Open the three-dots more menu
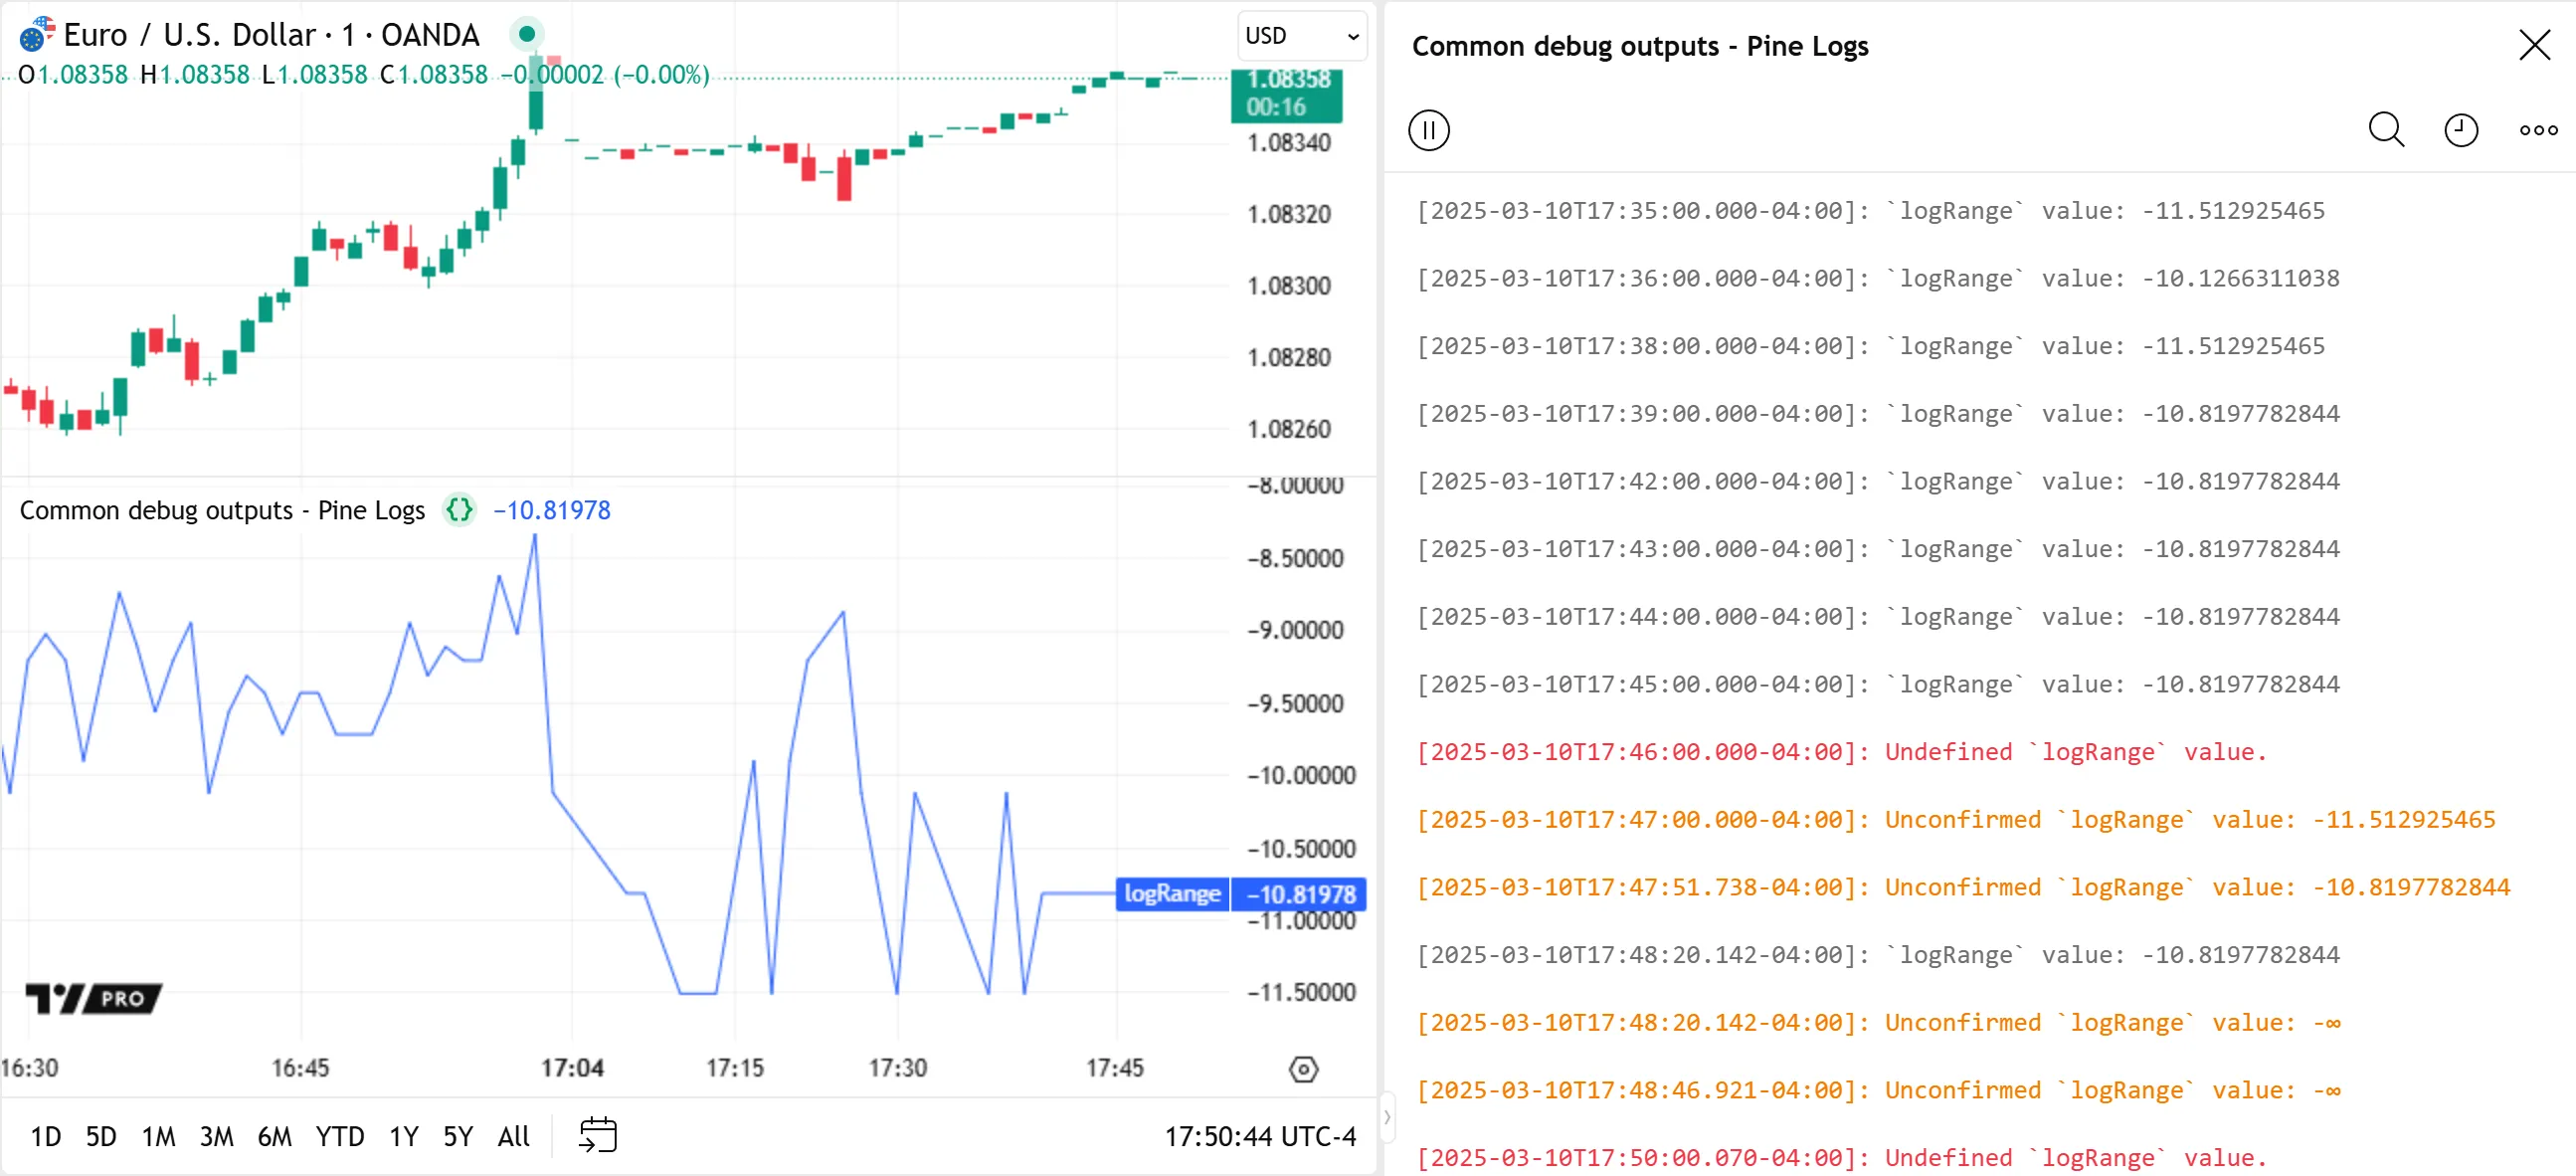Viewport: 2576px width, 1176px height. click(x=2538, y=130)
